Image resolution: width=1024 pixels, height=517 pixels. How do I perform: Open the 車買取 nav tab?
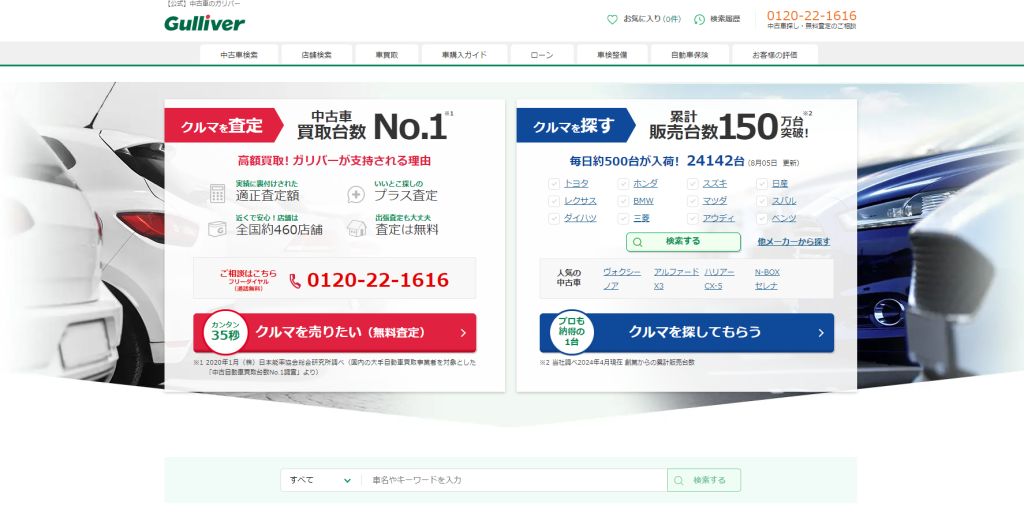coord(387,55)
